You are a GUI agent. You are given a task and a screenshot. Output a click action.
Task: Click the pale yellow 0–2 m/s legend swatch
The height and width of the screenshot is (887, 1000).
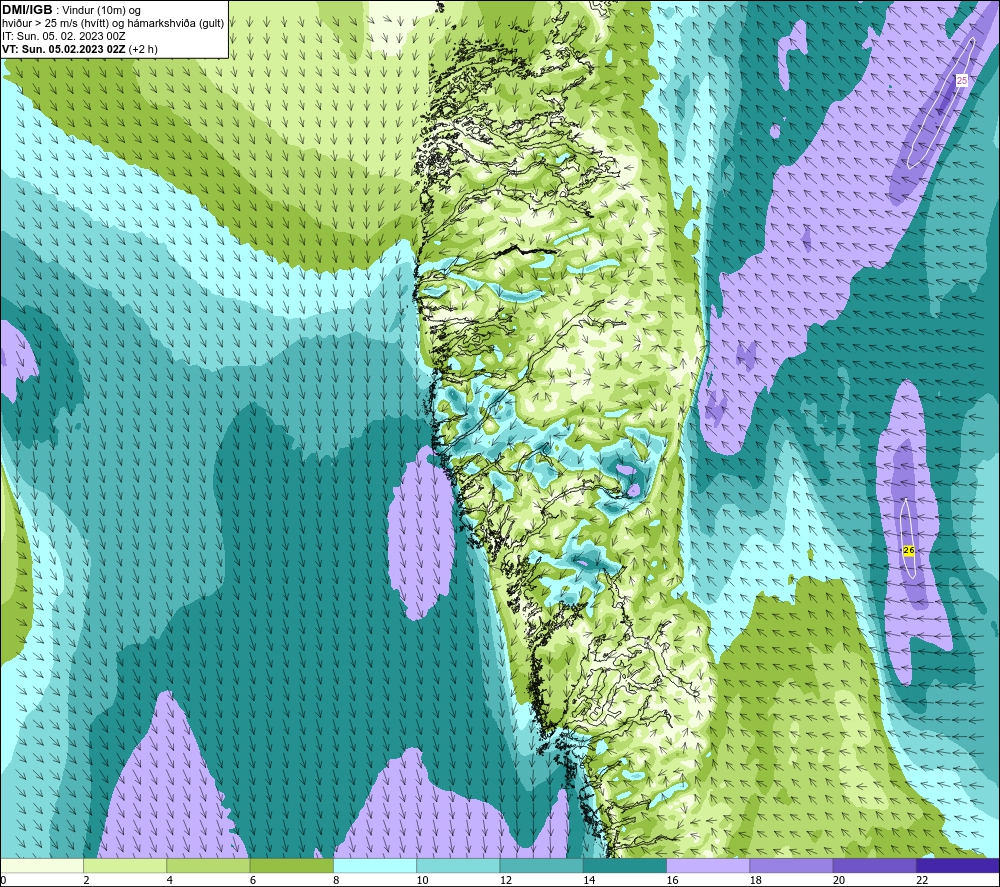pos(41,865)
